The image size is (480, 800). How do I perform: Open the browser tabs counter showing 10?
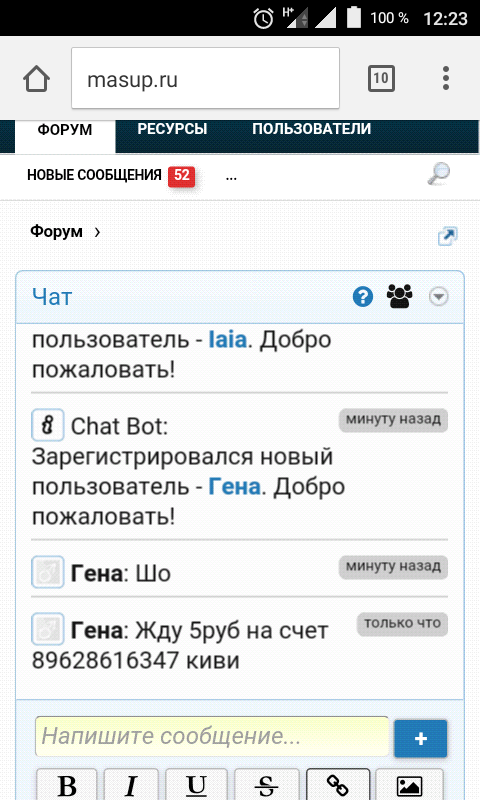381,79
